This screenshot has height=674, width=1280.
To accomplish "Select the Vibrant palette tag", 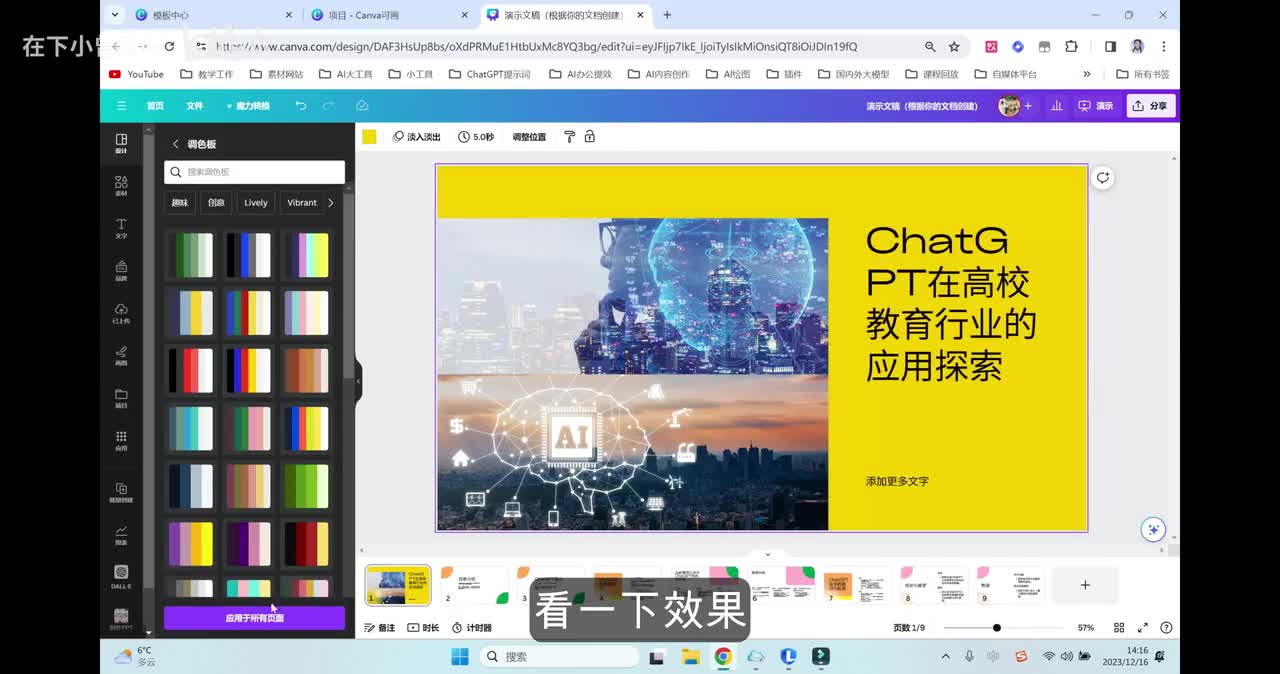I will [x=301, y=203].
